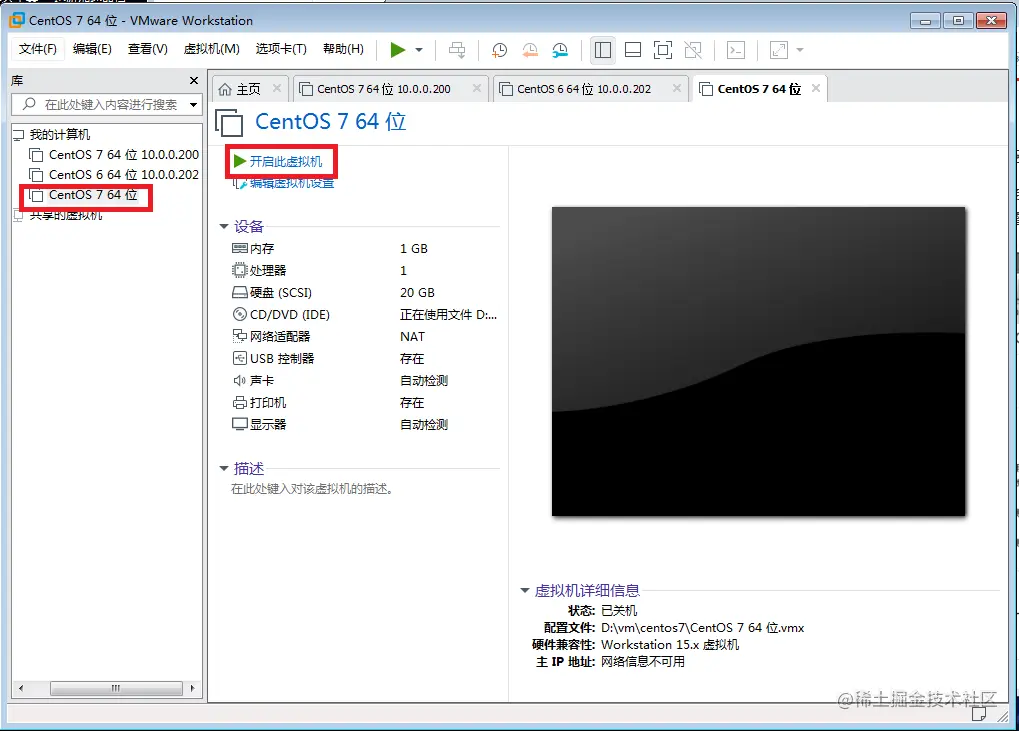
Task: Select the 共享的虚拟机 tree item
Action: pos(66,215)
